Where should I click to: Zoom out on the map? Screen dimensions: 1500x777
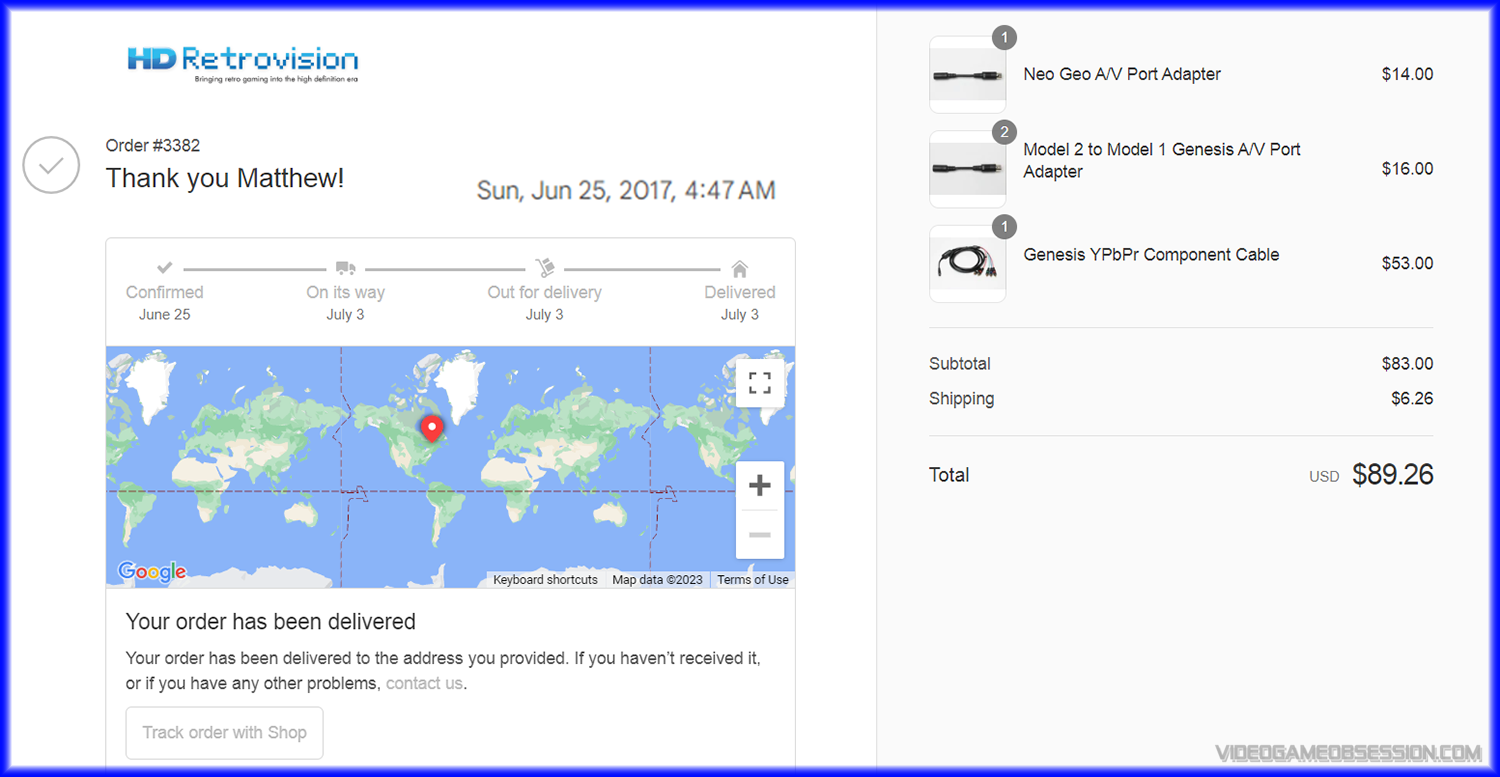pos(760,535)
